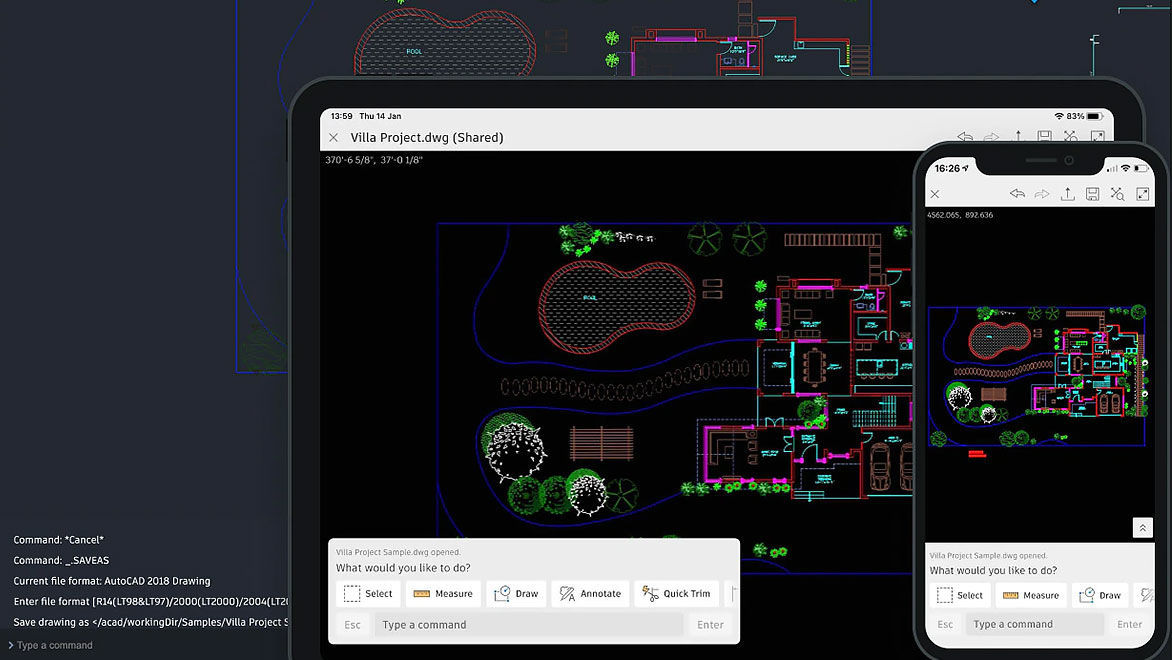Tap the save icon on the iPhone toolbar
Image resolution: width=1172 pixels, height=660 pixels.
point(1092,193)
